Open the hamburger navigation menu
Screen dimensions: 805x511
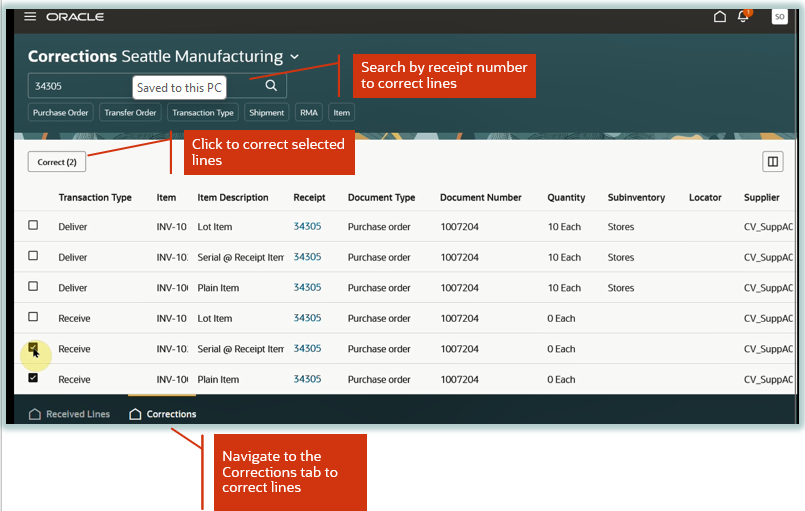30,16
